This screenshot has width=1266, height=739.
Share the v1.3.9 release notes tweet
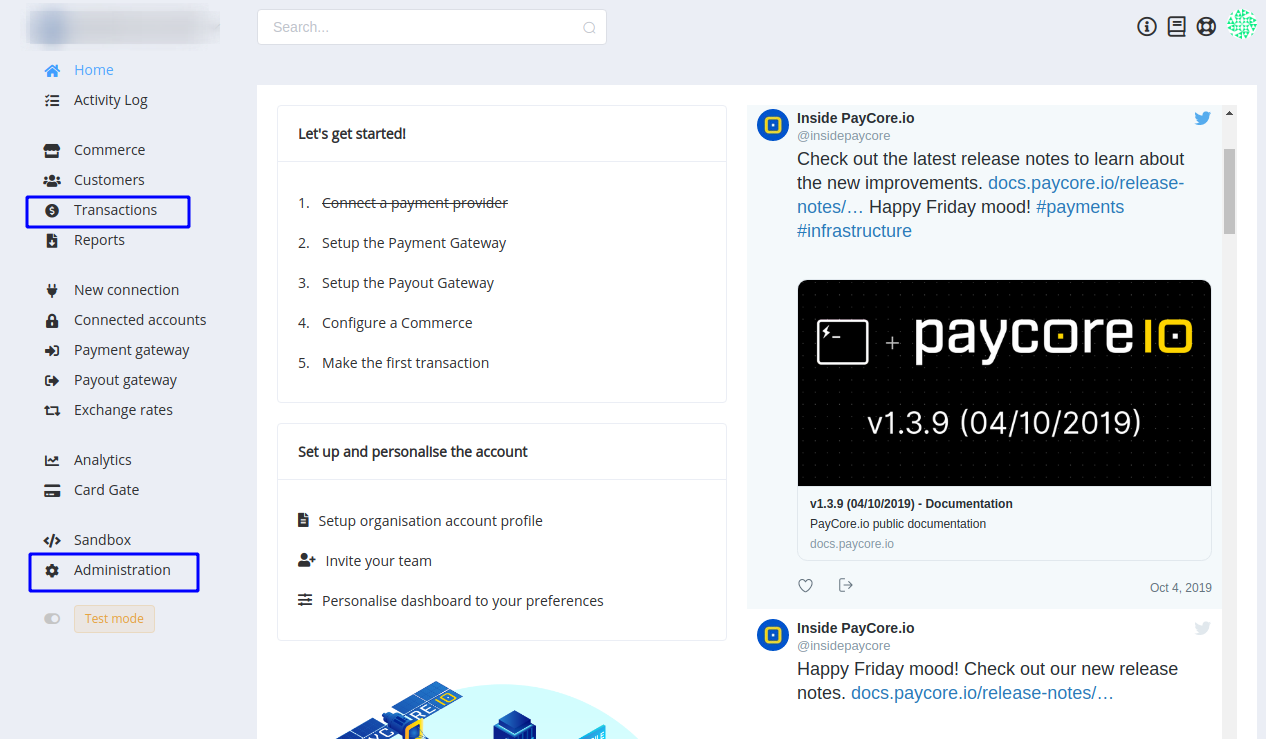point(846,585)
